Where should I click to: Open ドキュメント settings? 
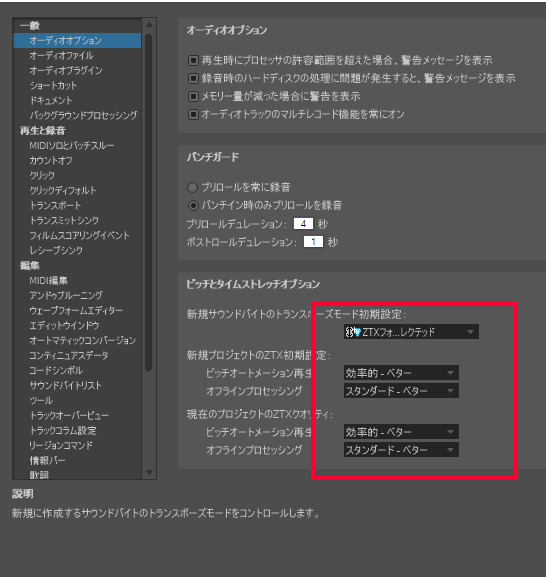(x=51, y=100)
